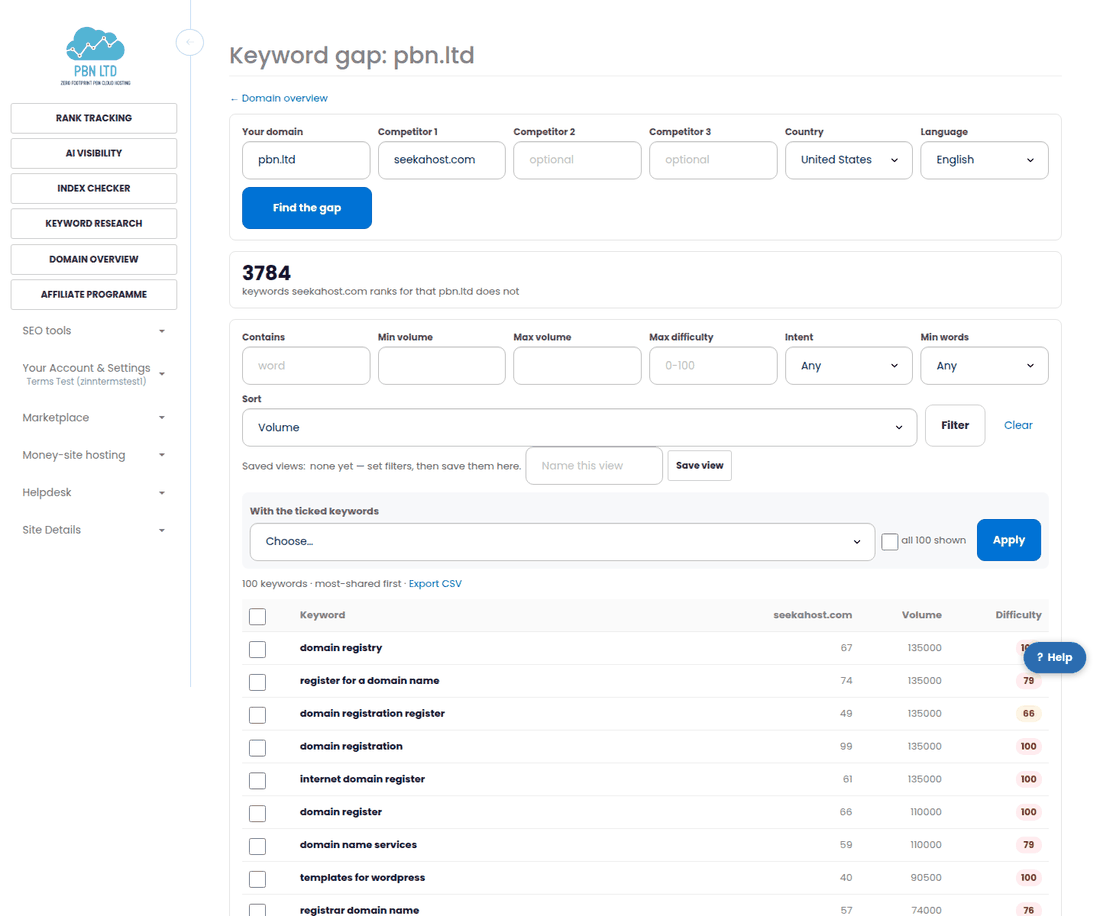Screen dimensions: 1100x916
Task: Click the 3784 keyword count
Action: 267,273
